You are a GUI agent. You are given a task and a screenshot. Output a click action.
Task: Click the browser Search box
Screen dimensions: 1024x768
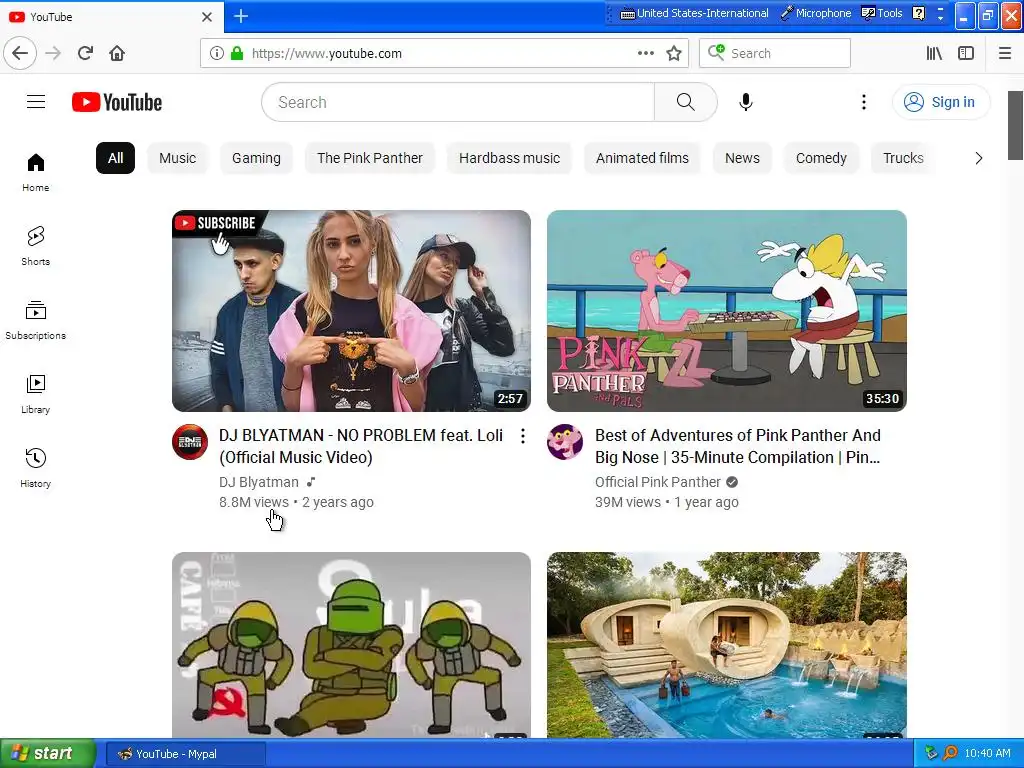point(775,53)
